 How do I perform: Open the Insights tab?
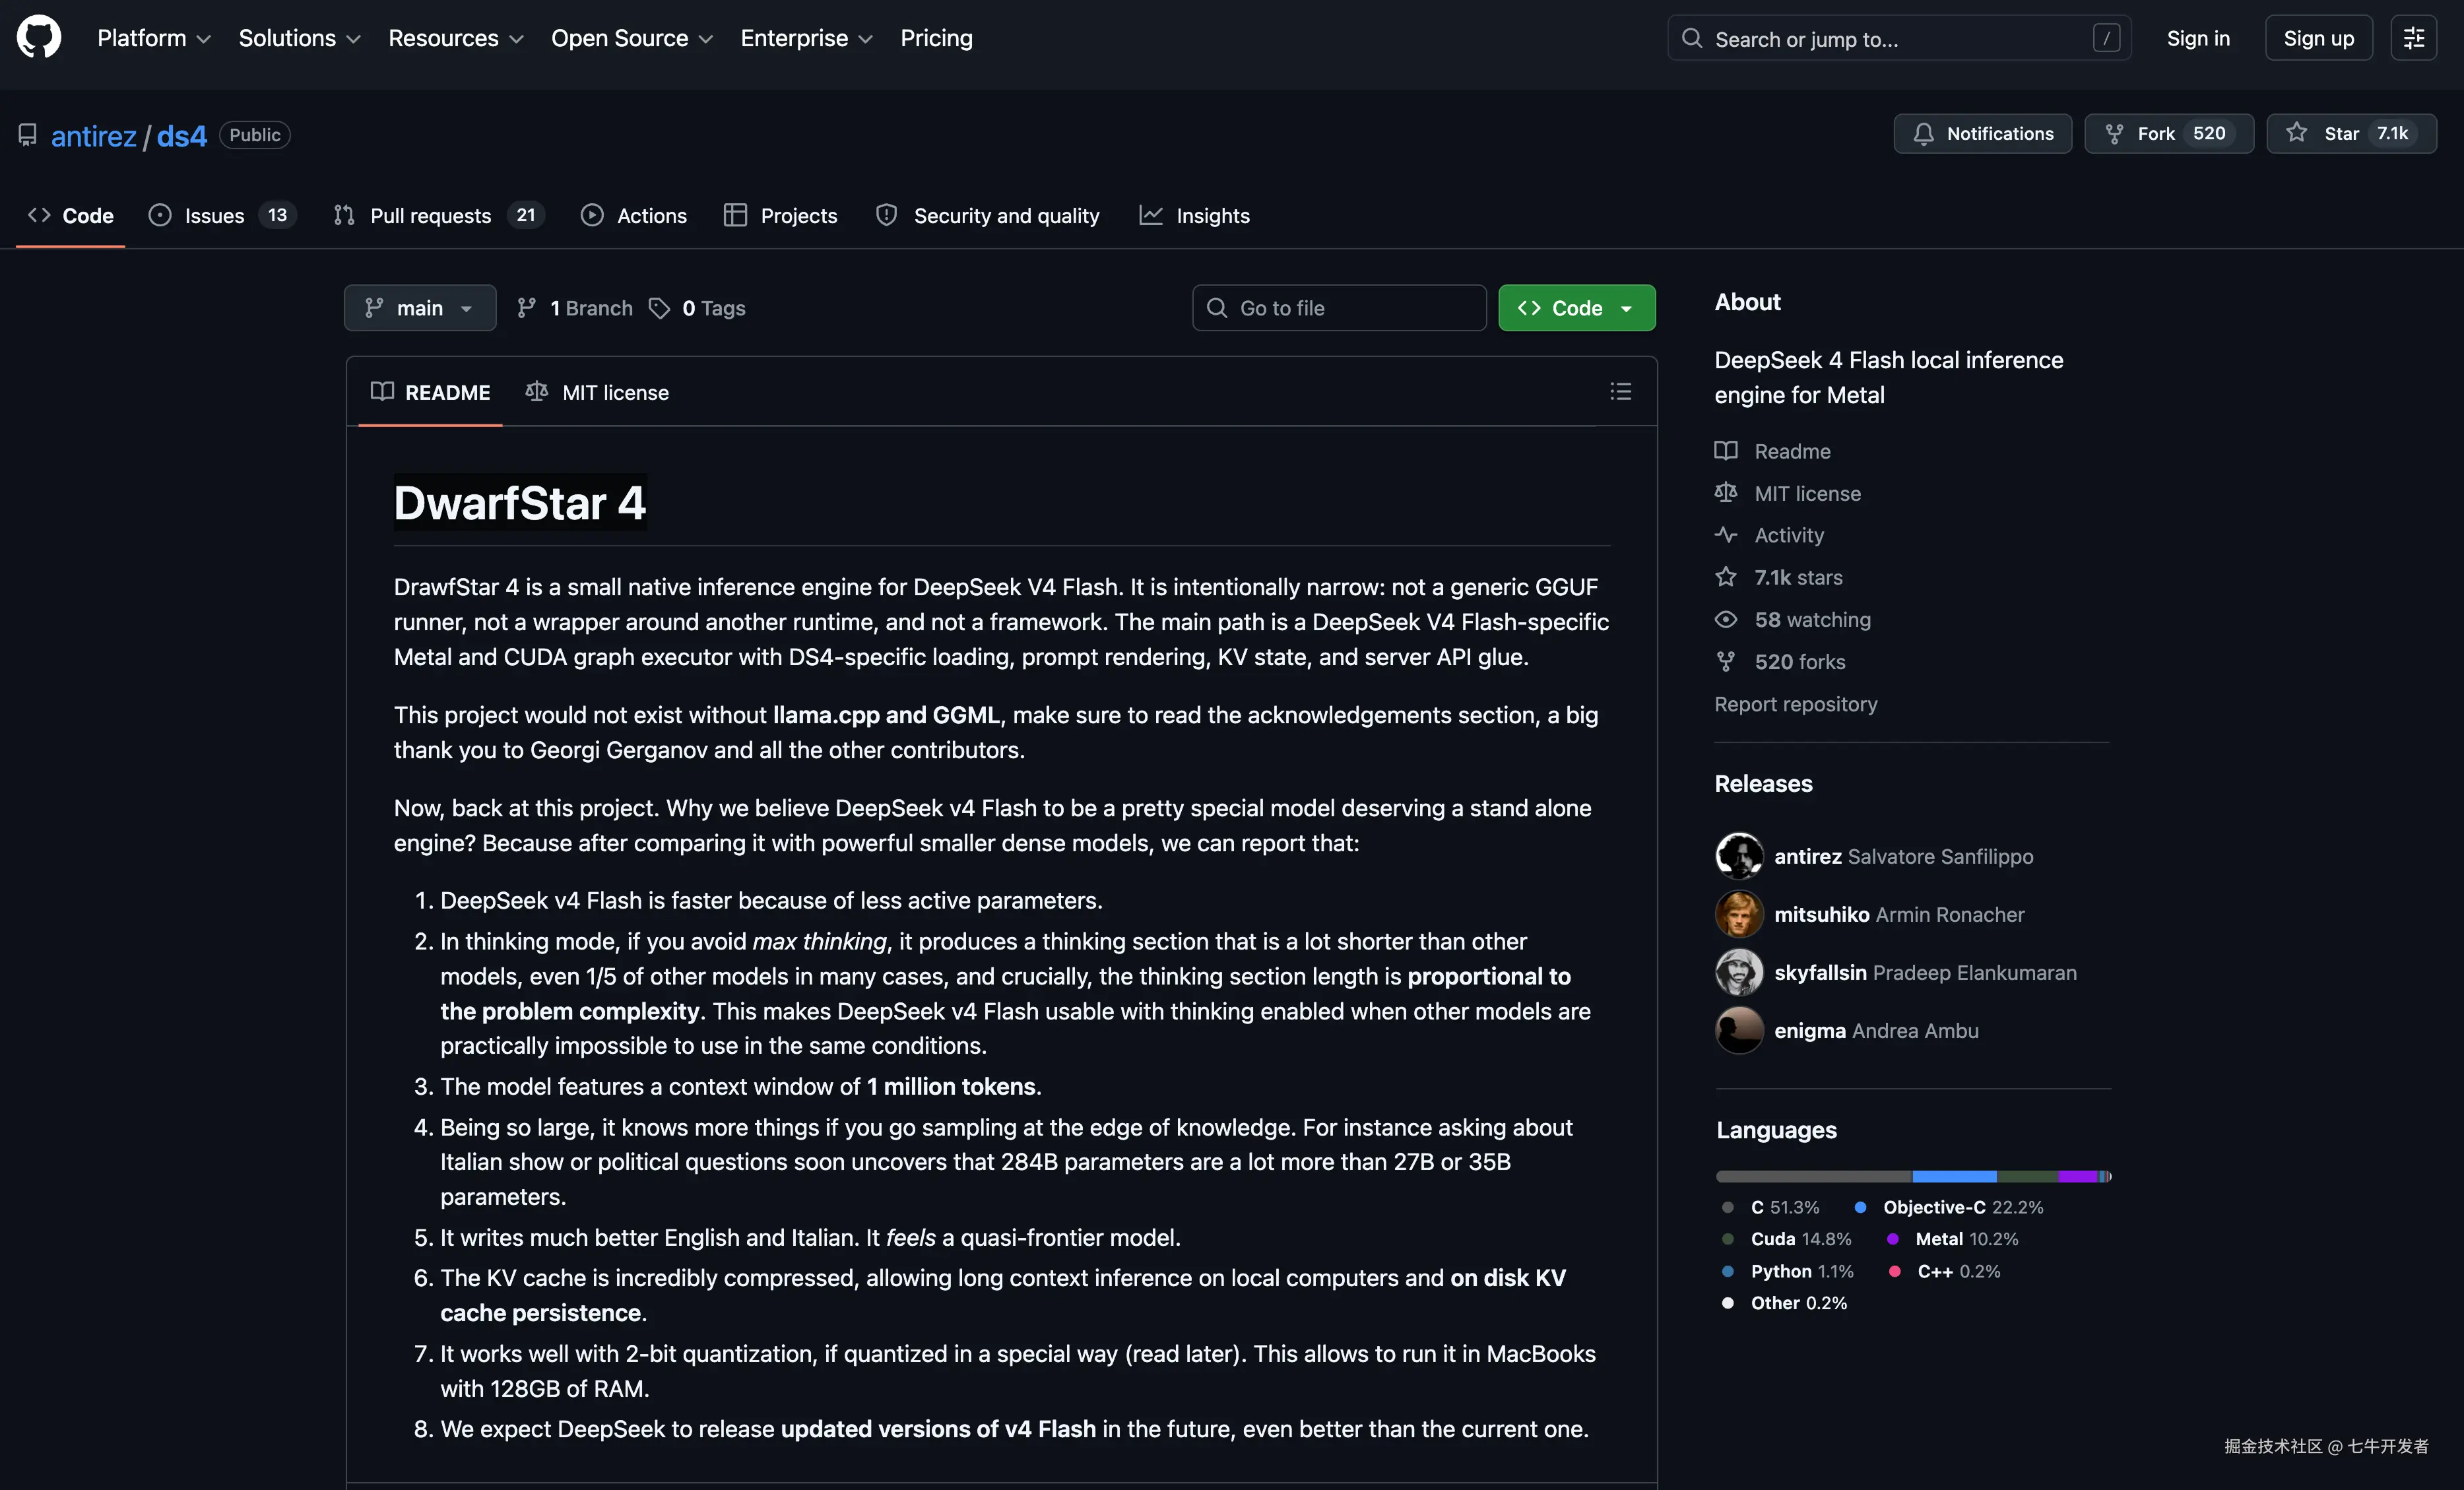[x=1195, y=215]
